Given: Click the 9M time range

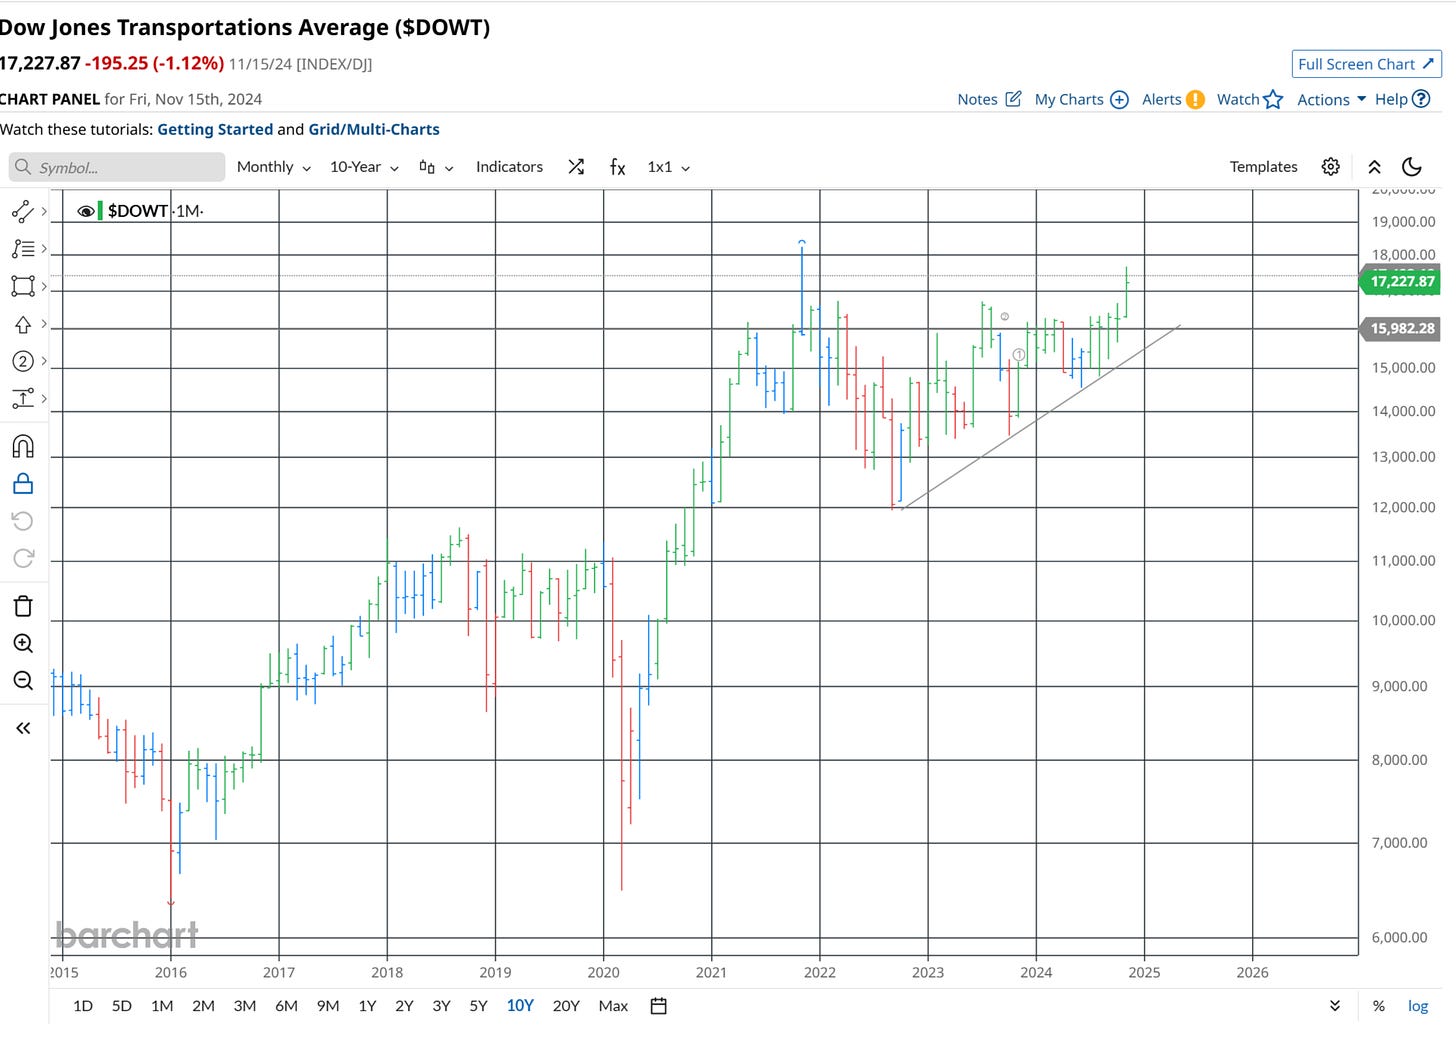Looking at the screenshot, I should coord(328,1006).
